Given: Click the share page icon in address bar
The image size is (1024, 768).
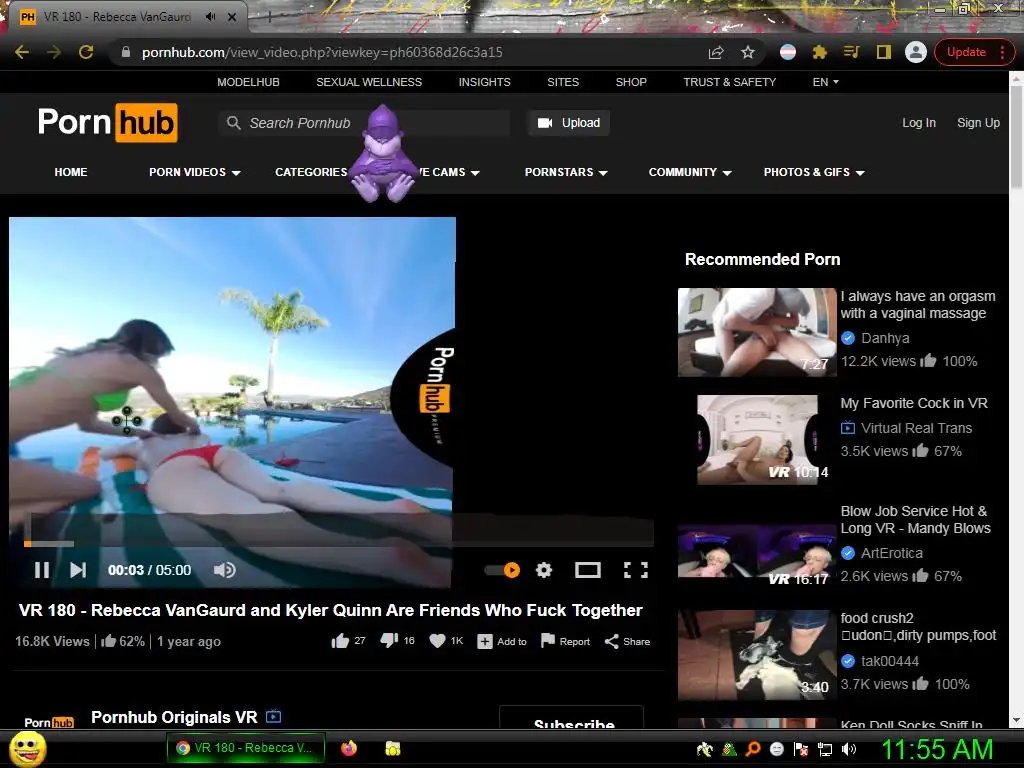Looking at the screenshot, I should point(716,52).
